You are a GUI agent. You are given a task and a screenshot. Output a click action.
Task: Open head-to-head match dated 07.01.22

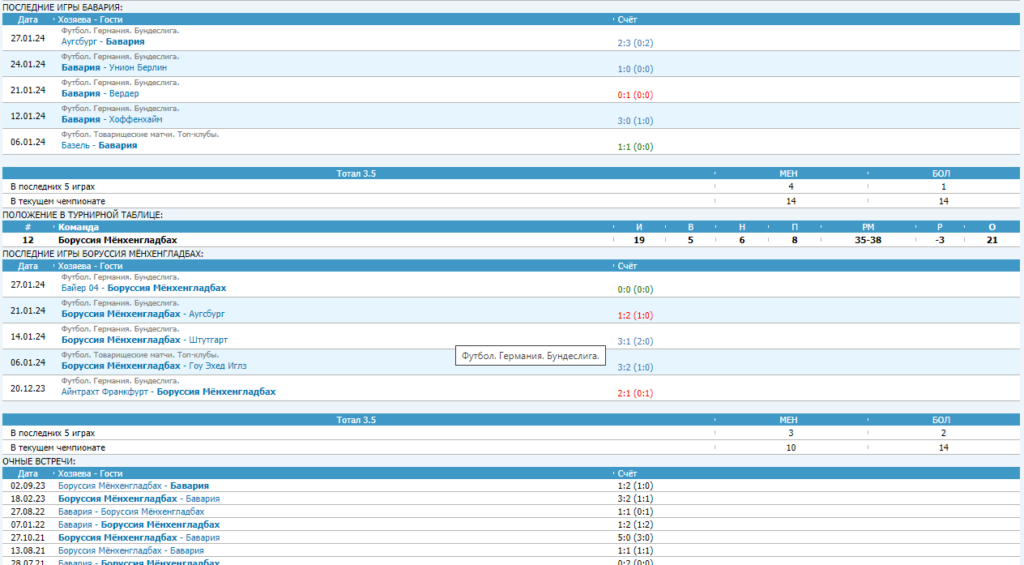coord(138,525)
